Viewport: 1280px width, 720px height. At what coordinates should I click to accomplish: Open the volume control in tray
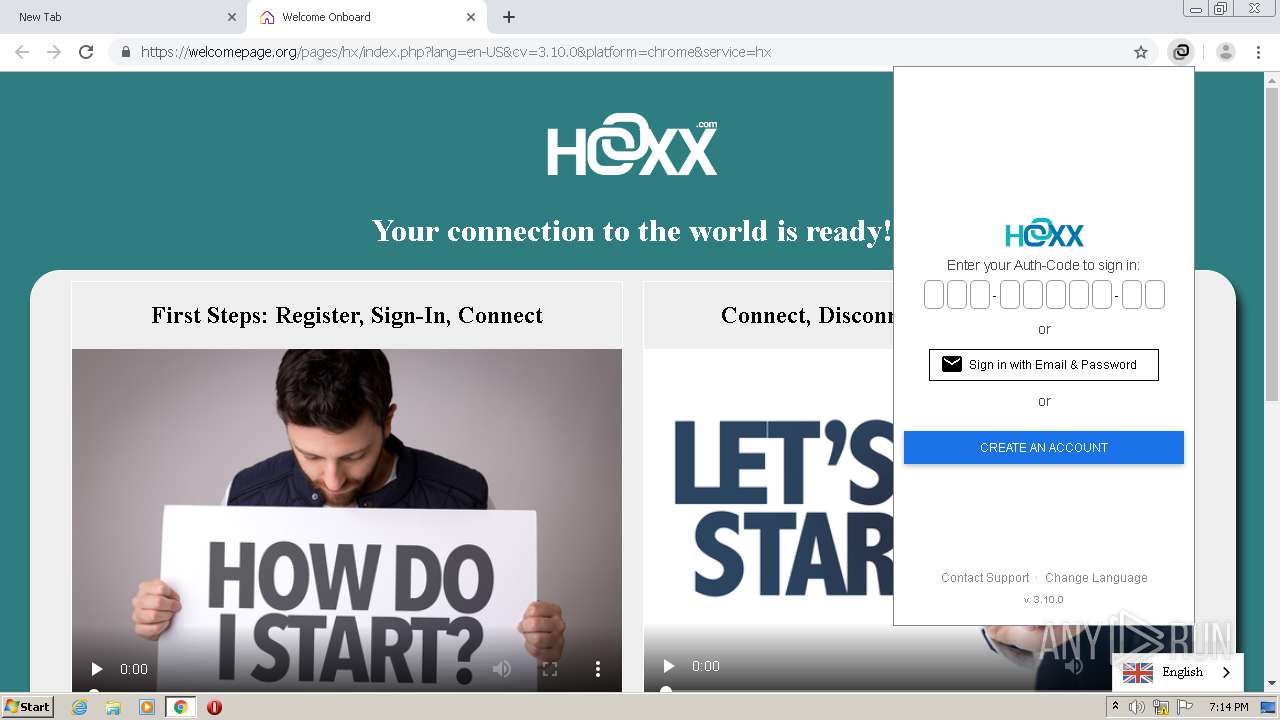[x=1137, y=707]
